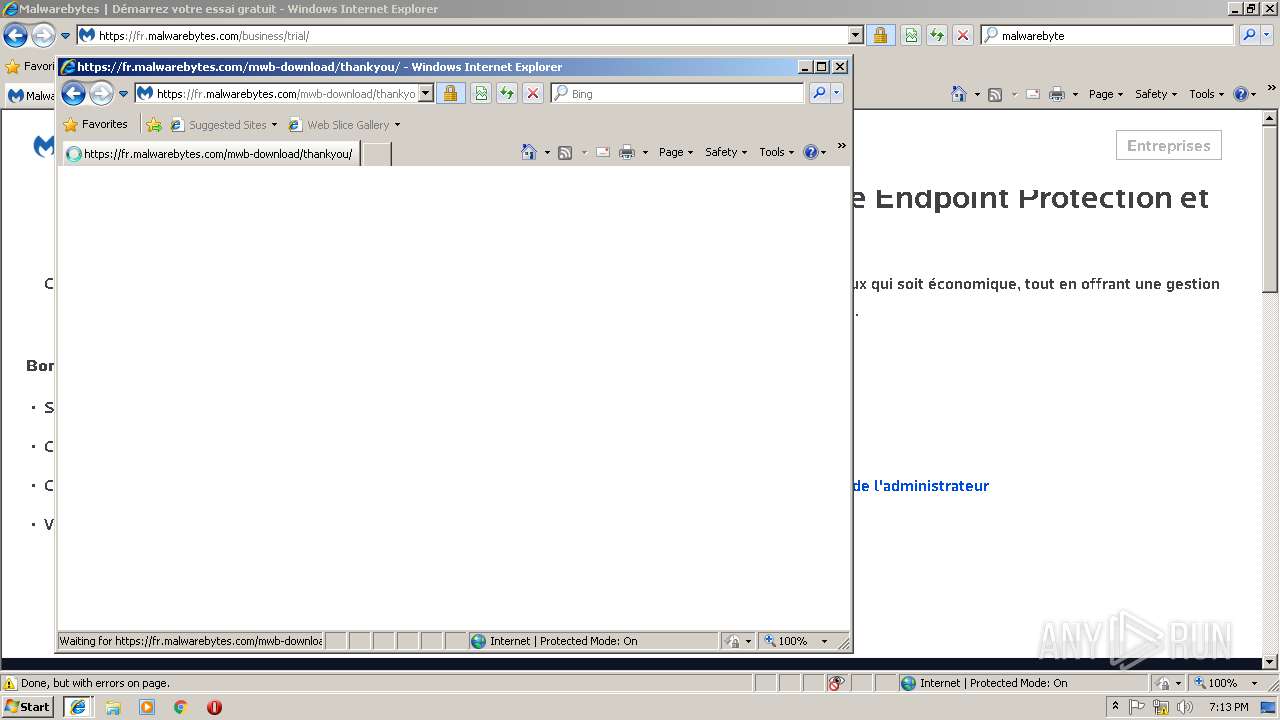The height and width of the screenshot is (720, 1280).
Task: Click Read Mail icon in front window
Action: point(603,152)
